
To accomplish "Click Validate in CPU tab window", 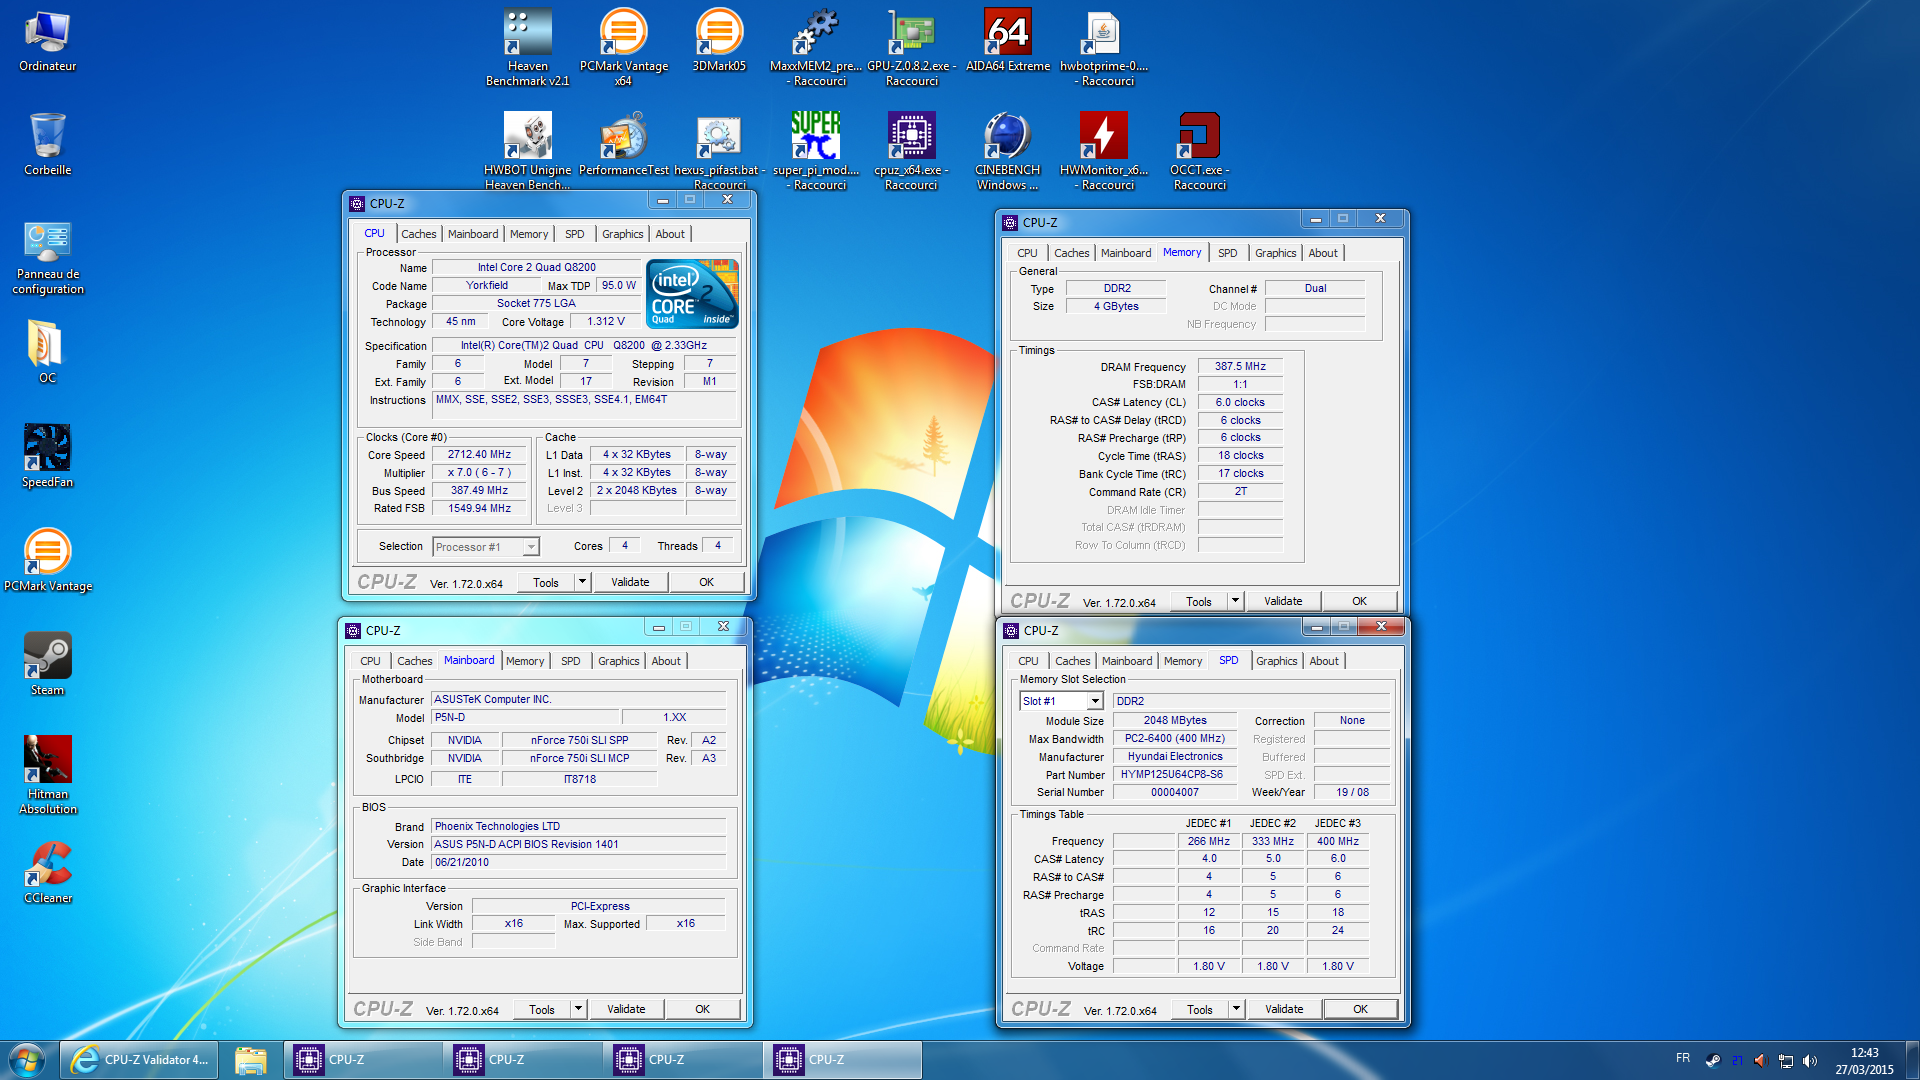I will click(630, 582).
